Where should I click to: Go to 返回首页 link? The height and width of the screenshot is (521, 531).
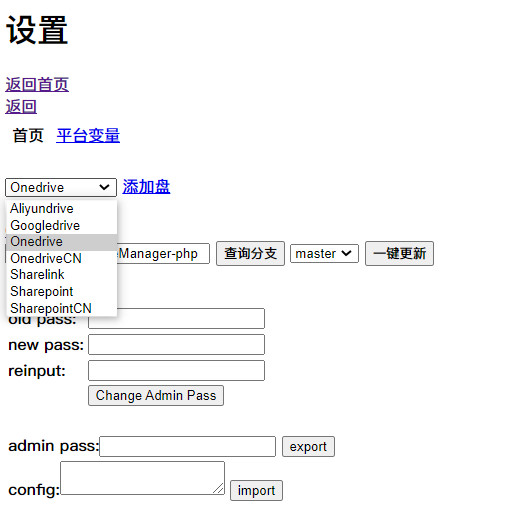point(37,84)
